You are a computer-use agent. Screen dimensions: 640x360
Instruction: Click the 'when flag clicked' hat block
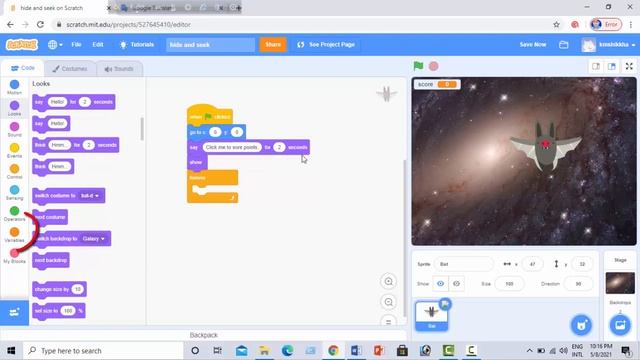(x=210, y=115)
